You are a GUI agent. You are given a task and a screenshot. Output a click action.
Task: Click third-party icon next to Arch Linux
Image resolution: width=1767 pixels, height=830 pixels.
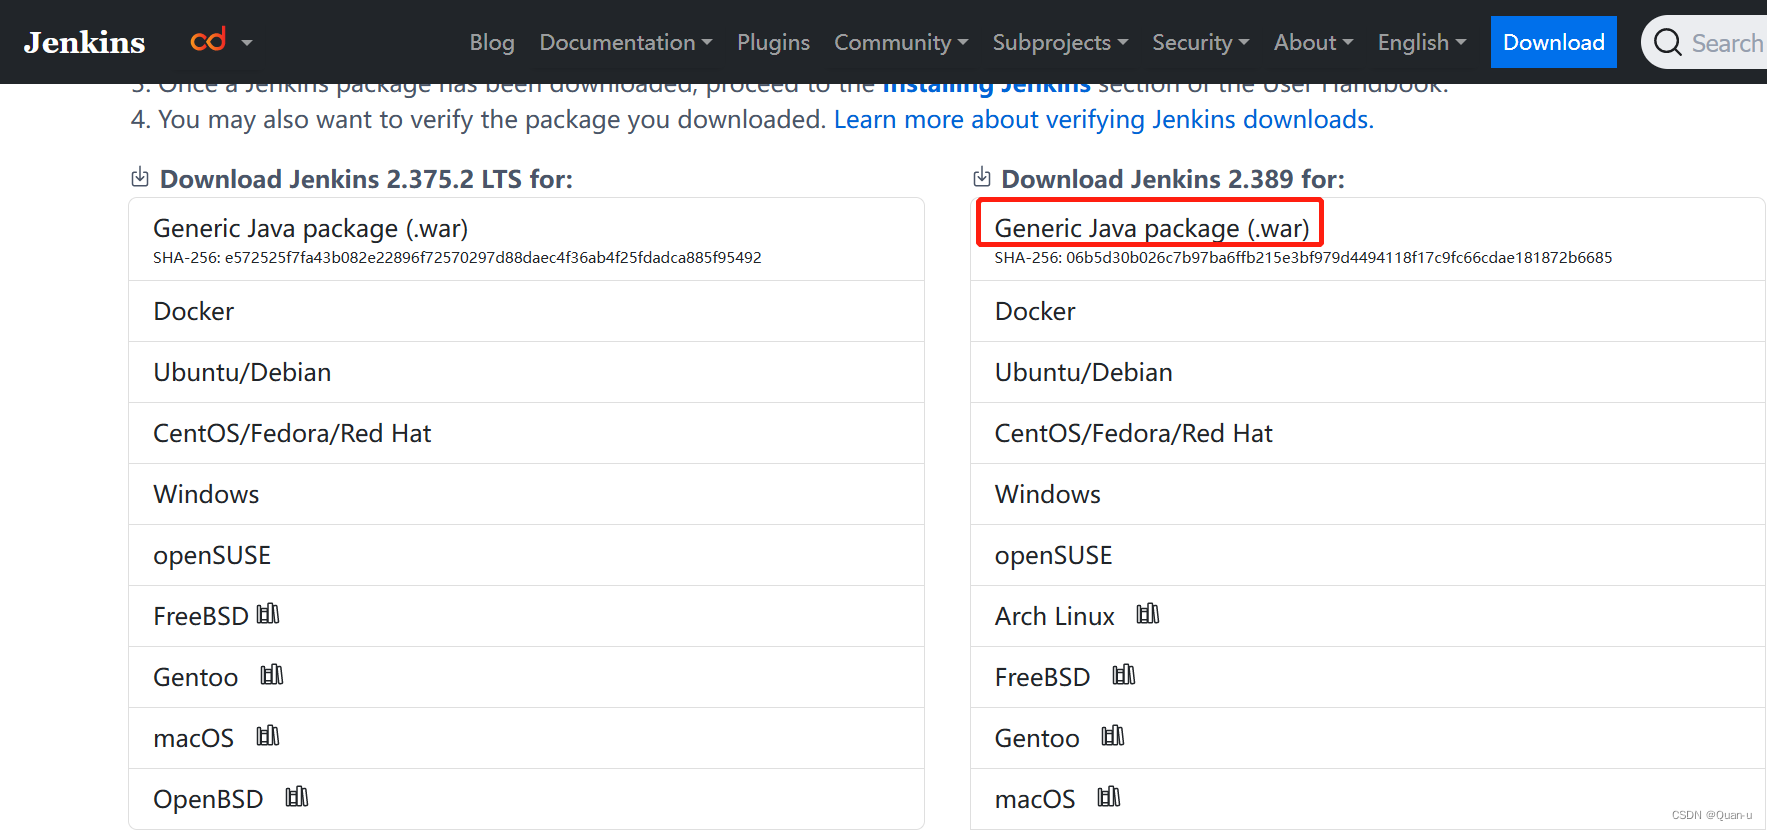click(x=1148, y=614)
